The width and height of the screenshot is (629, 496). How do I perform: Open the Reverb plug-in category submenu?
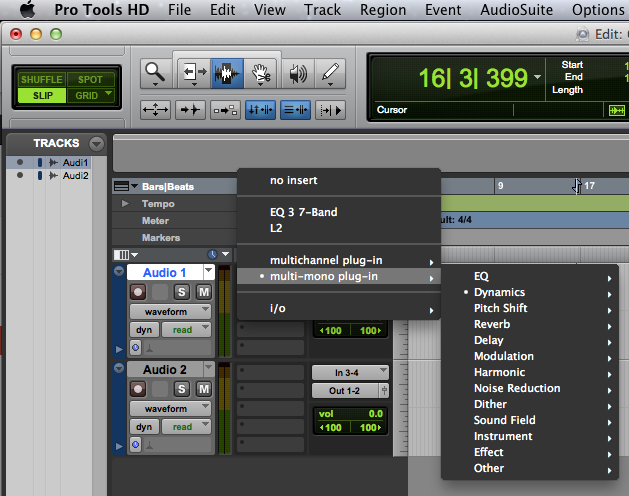click(x=530, y=324)
